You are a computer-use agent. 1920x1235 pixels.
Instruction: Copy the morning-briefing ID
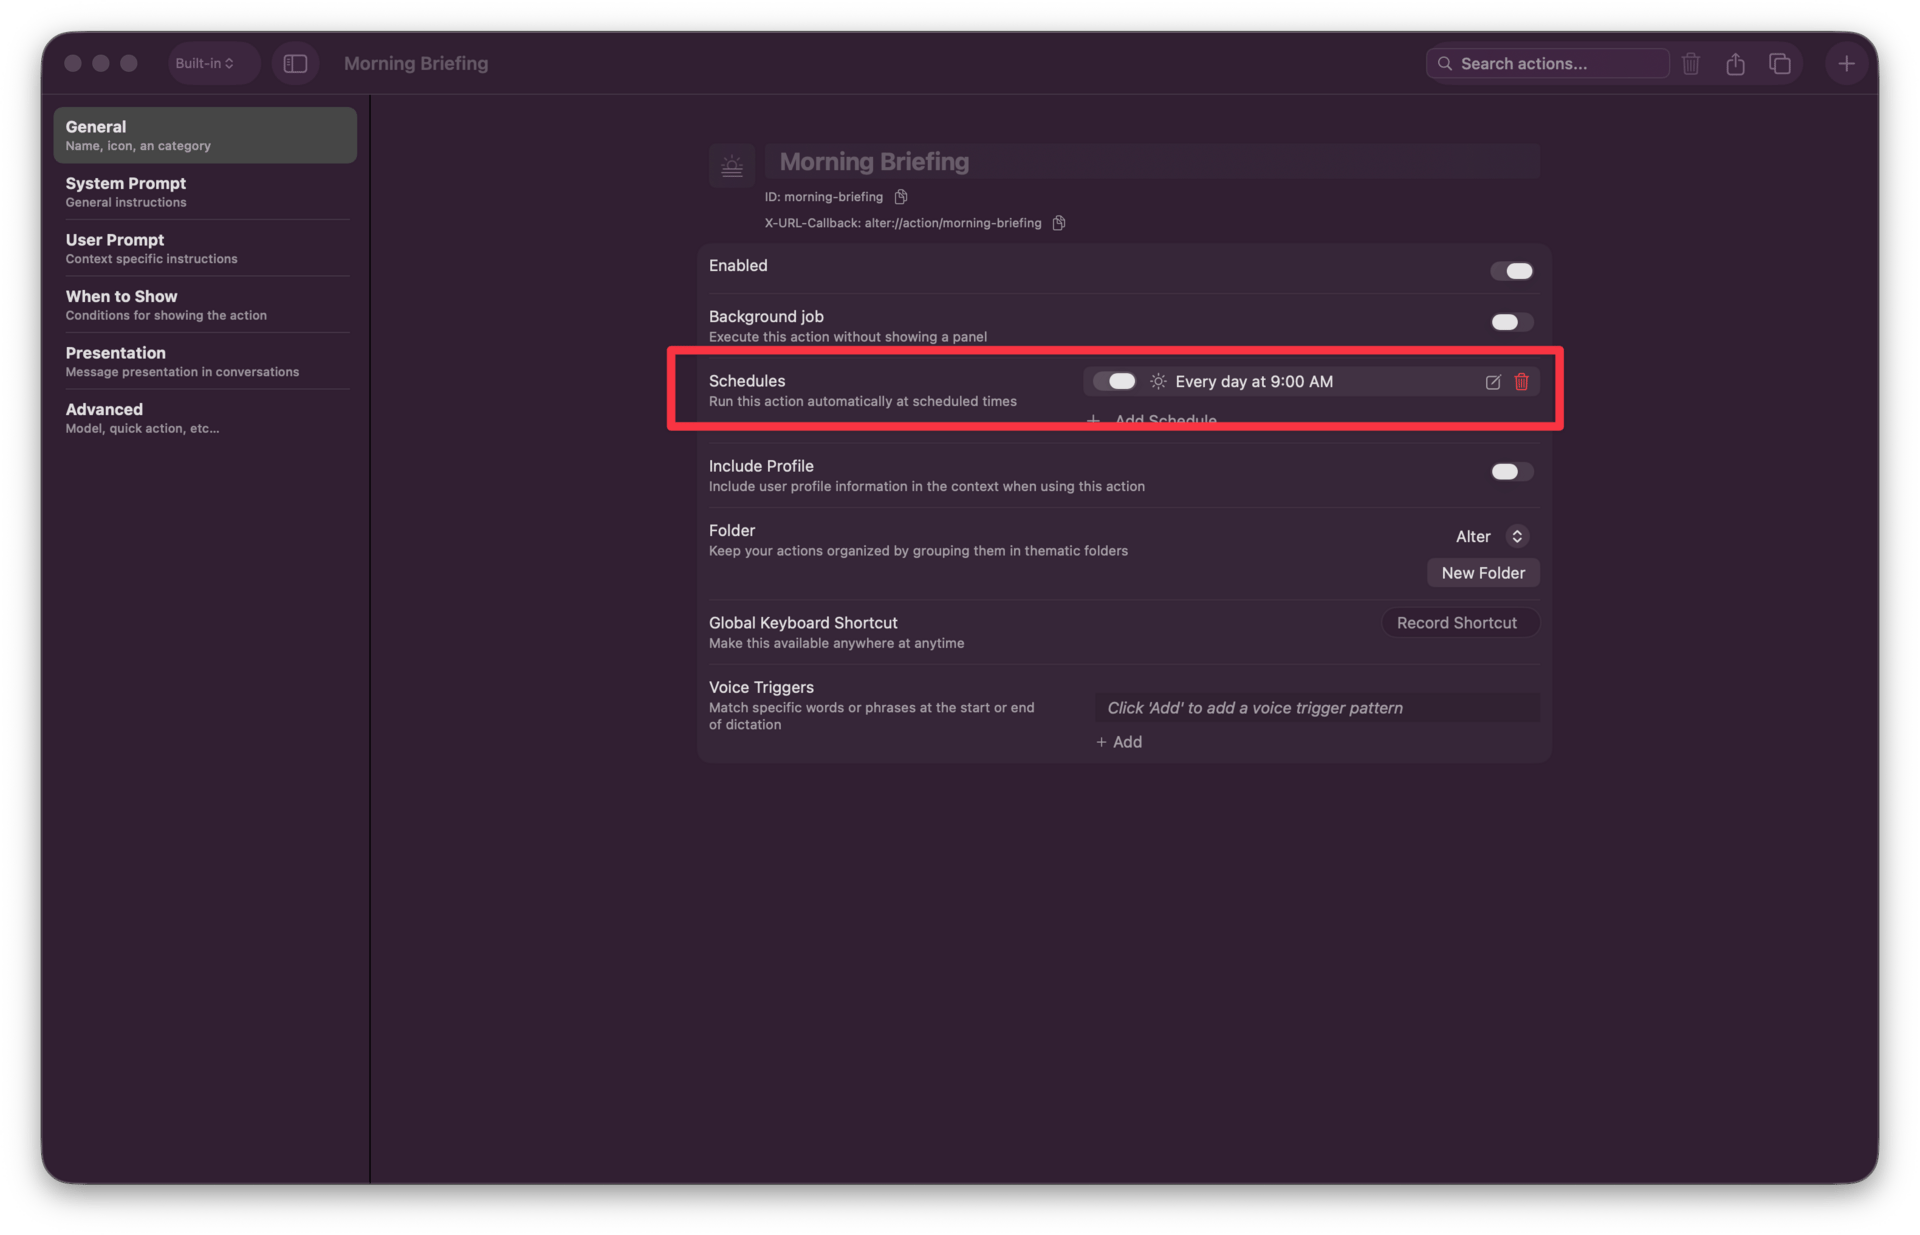click(901, 197)
